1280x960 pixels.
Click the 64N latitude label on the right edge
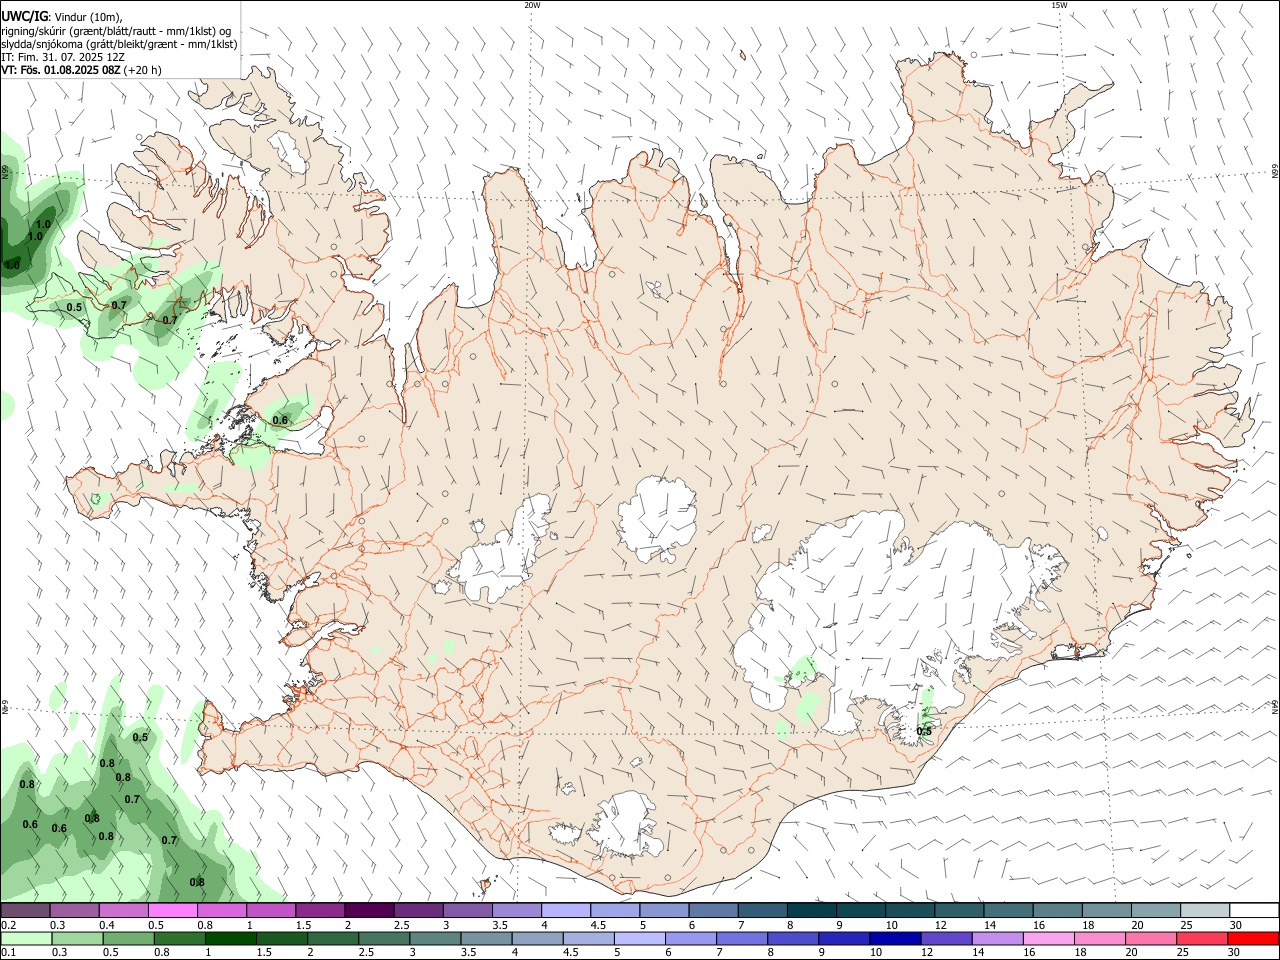click(x=1274, y=707)
